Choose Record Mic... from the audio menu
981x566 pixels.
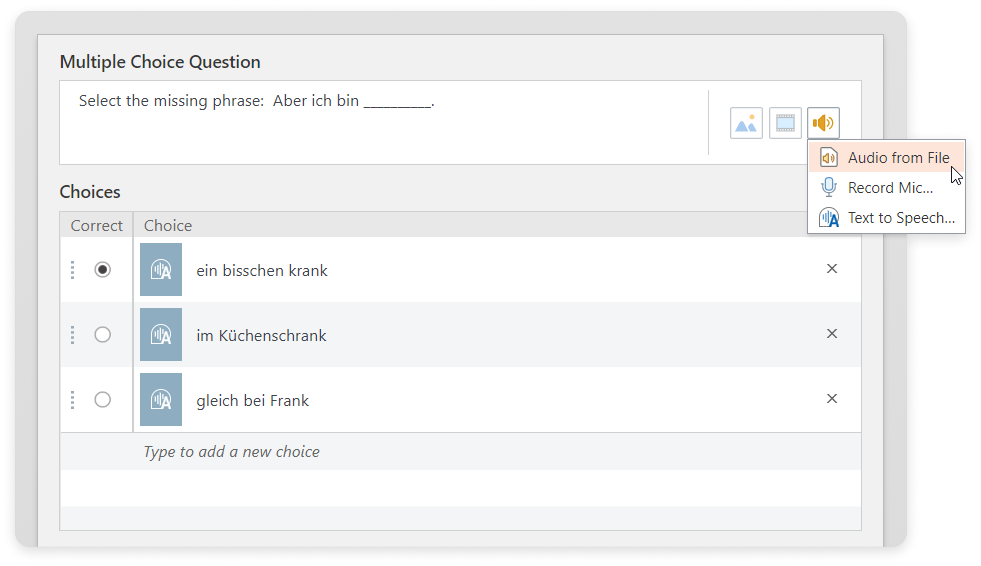(x=887, y=188)
